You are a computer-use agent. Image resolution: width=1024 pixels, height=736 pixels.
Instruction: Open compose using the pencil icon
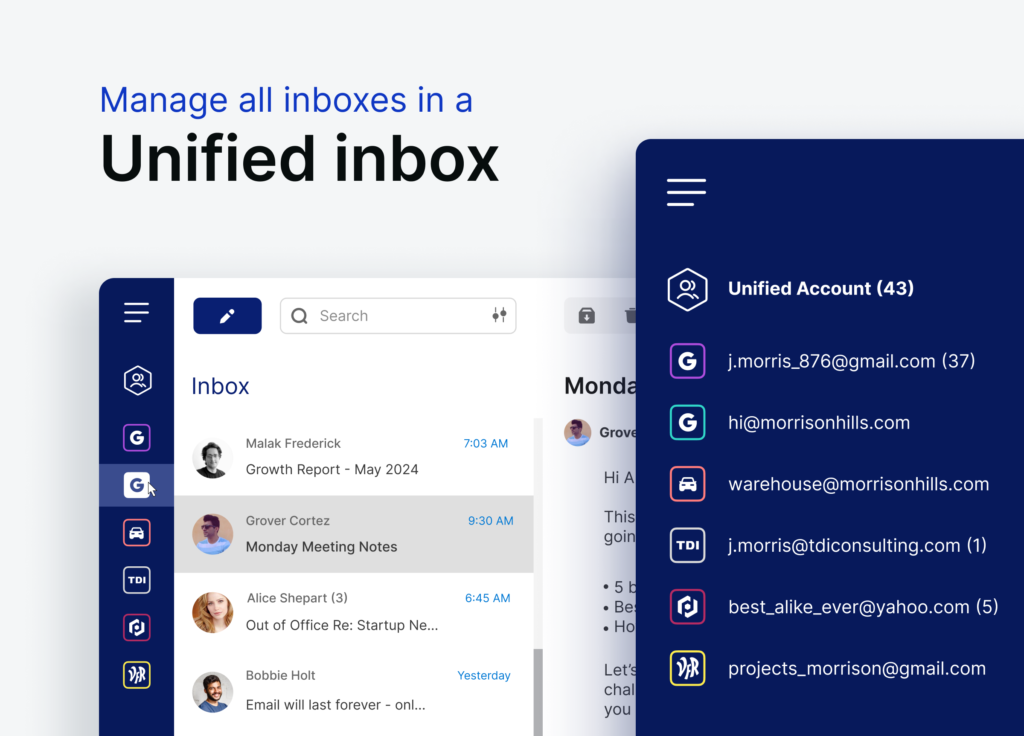click(x=227, y=315)
